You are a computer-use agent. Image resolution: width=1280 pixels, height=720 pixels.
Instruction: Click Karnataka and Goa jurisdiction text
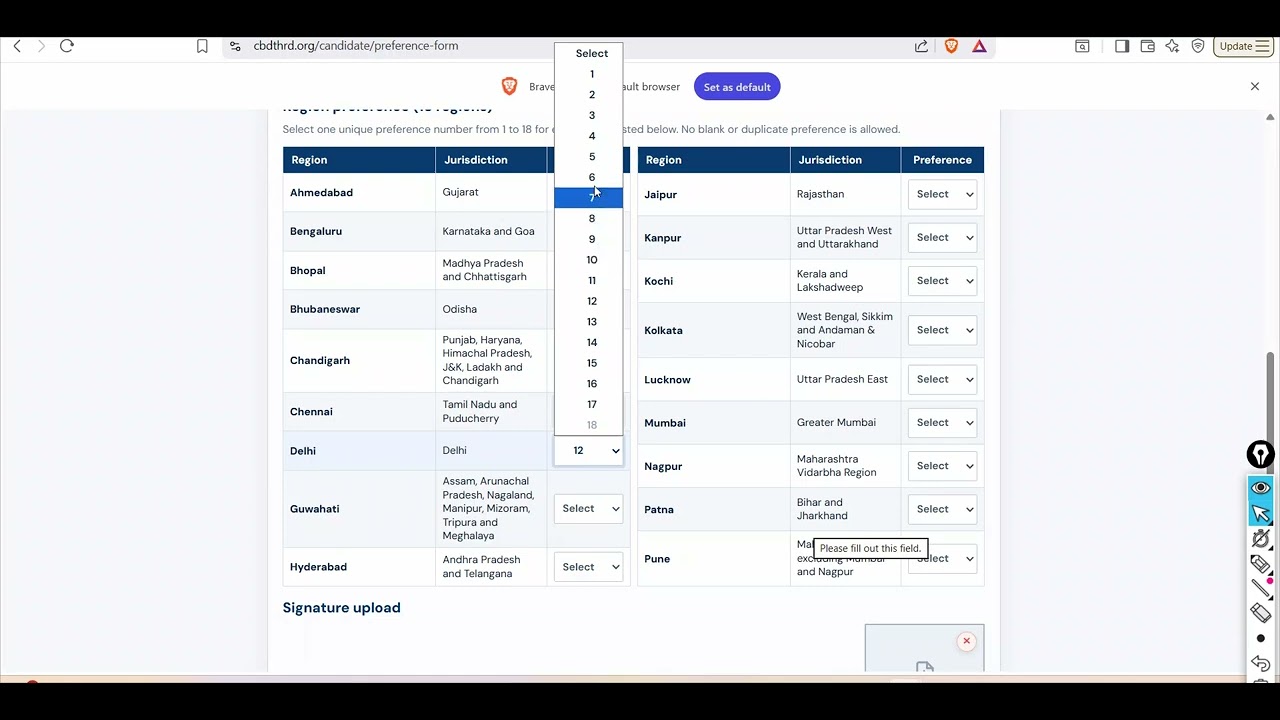pyautogui.click(x=488, y=231)
